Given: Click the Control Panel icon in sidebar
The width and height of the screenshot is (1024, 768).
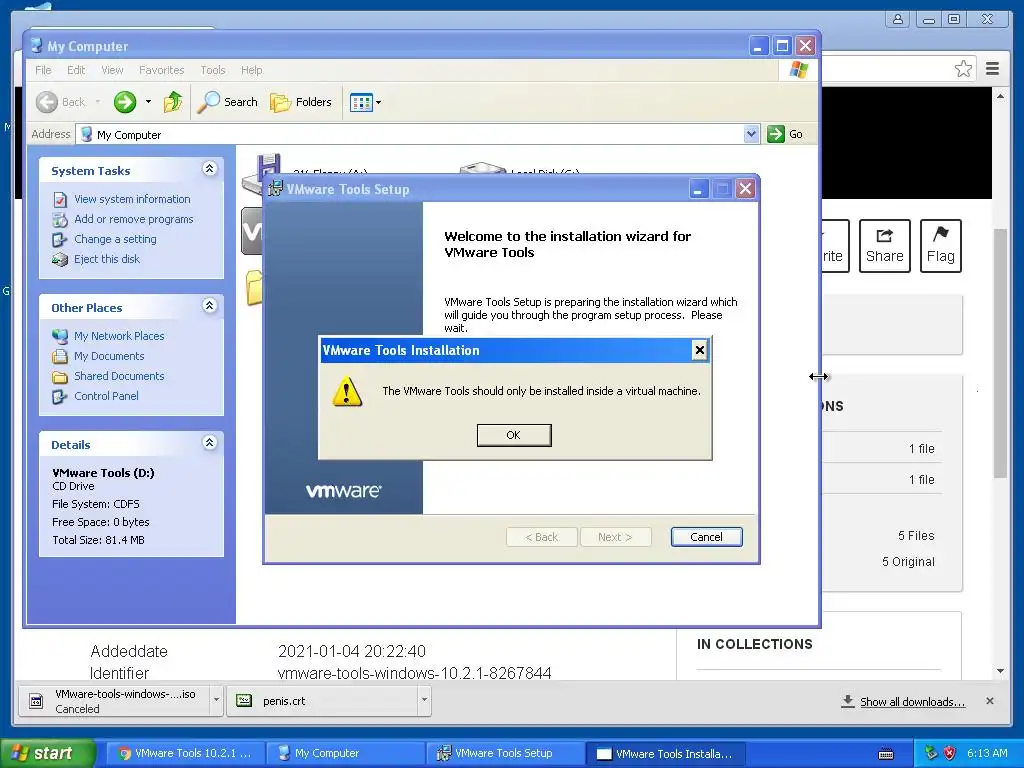Looking at the screenshot, I should 60,396.
